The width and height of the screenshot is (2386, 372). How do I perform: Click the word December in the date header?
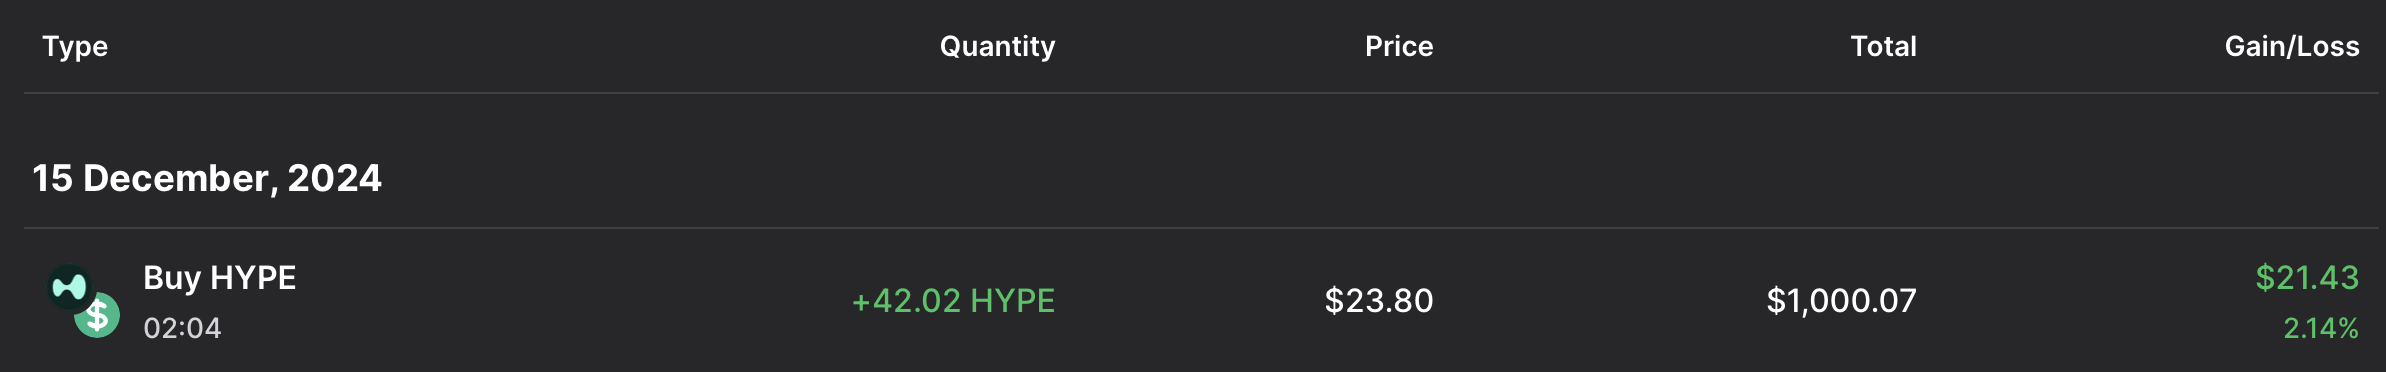(176, 178)
